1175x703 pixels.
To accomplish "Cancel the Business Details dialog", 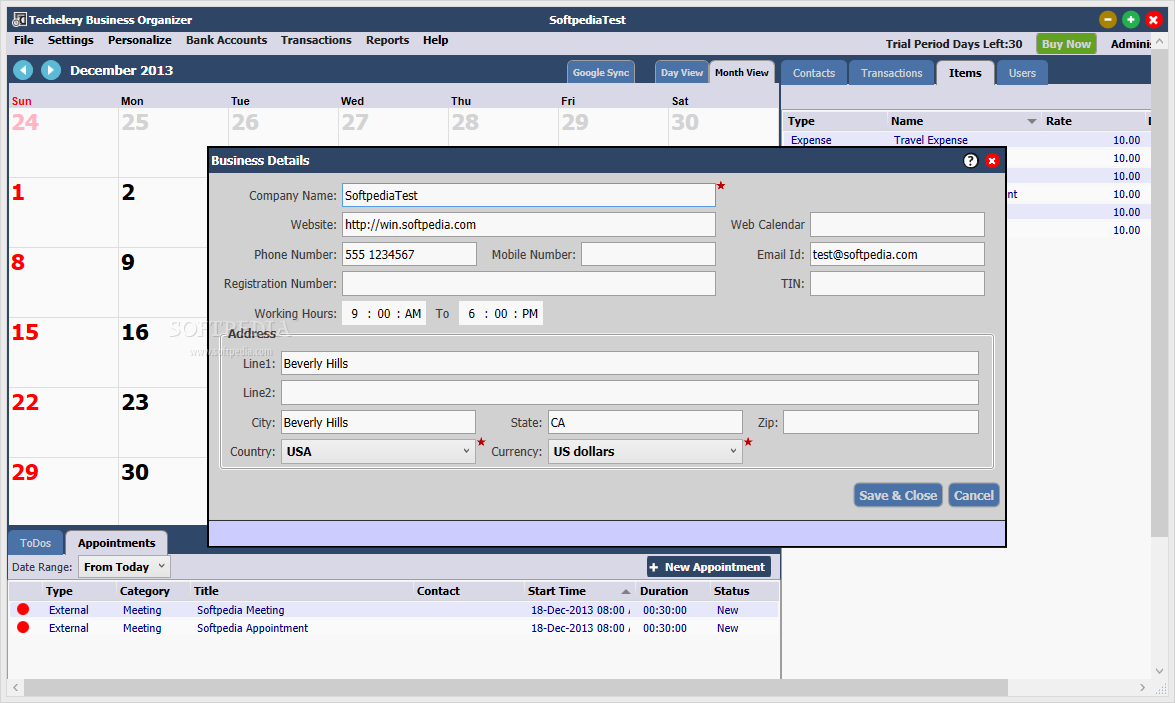I will click(x=973, y=495).
